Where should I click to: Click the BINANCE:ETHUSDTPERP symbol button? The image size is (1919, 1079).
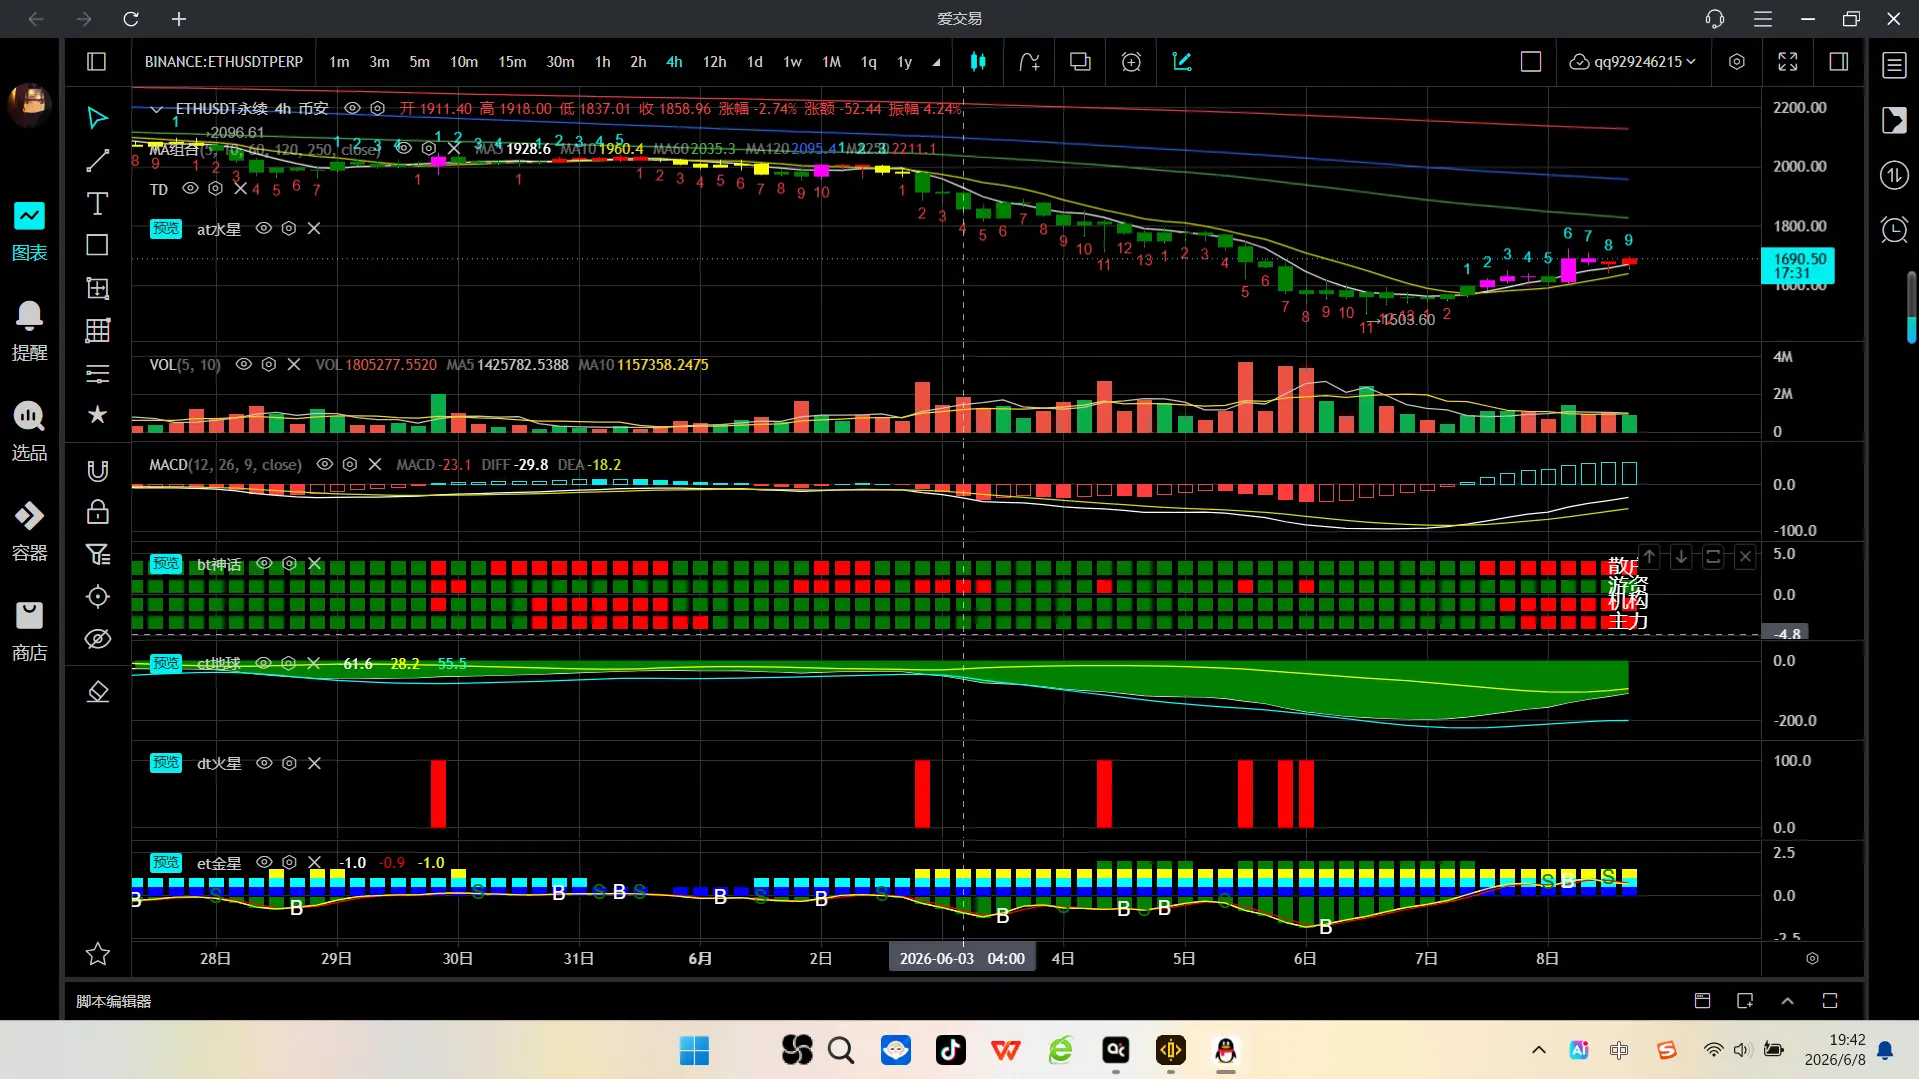pos(224,62)
